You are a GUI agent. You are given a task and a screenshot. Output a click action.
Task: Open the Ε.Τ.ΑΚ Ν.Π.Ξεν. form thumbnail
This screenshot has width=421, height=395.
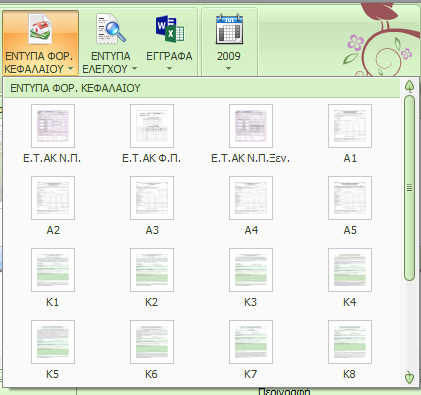(x=251, y=126)
